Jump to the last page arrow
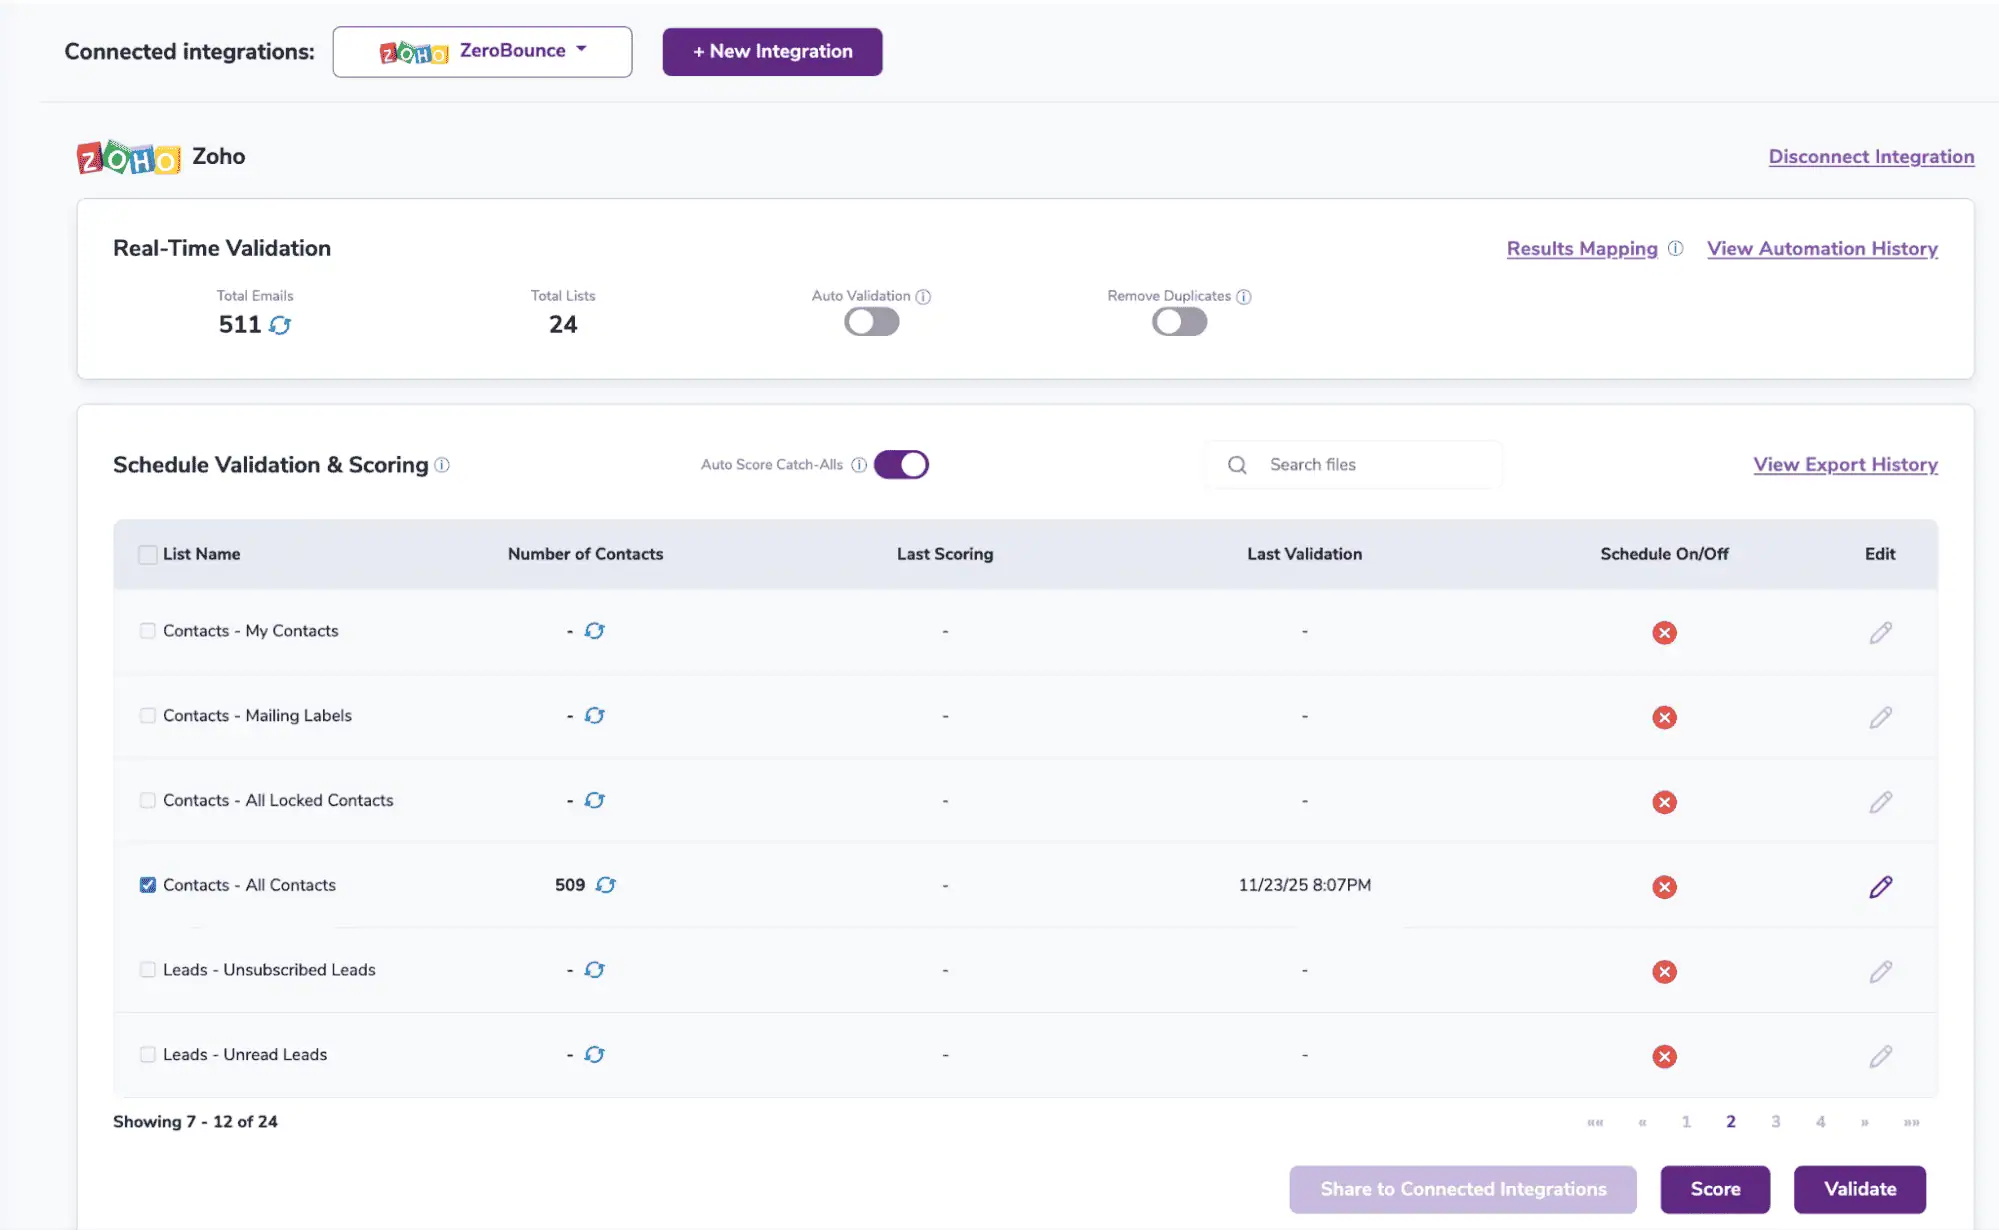This screenshot has width=1999, height=1230. pos(1911,1122)
